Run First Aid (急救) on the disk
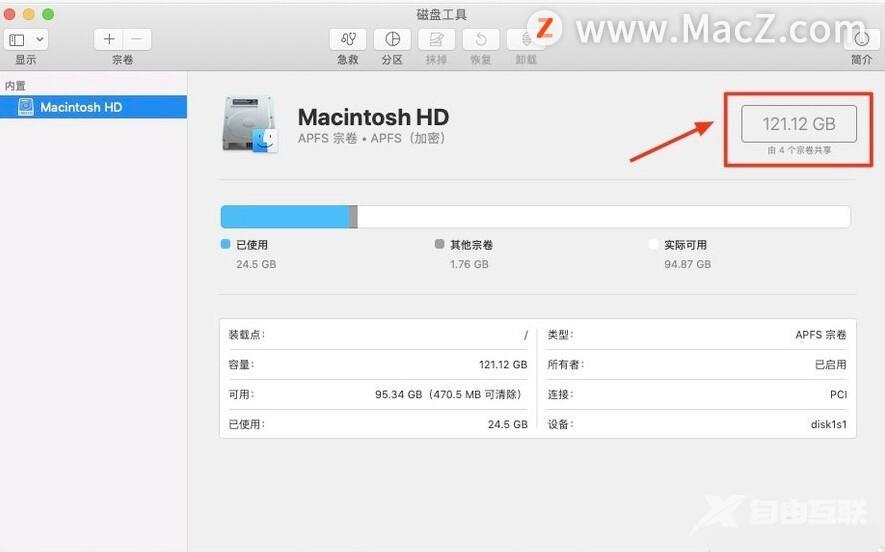The image size is (885, 552). [348, 40]
